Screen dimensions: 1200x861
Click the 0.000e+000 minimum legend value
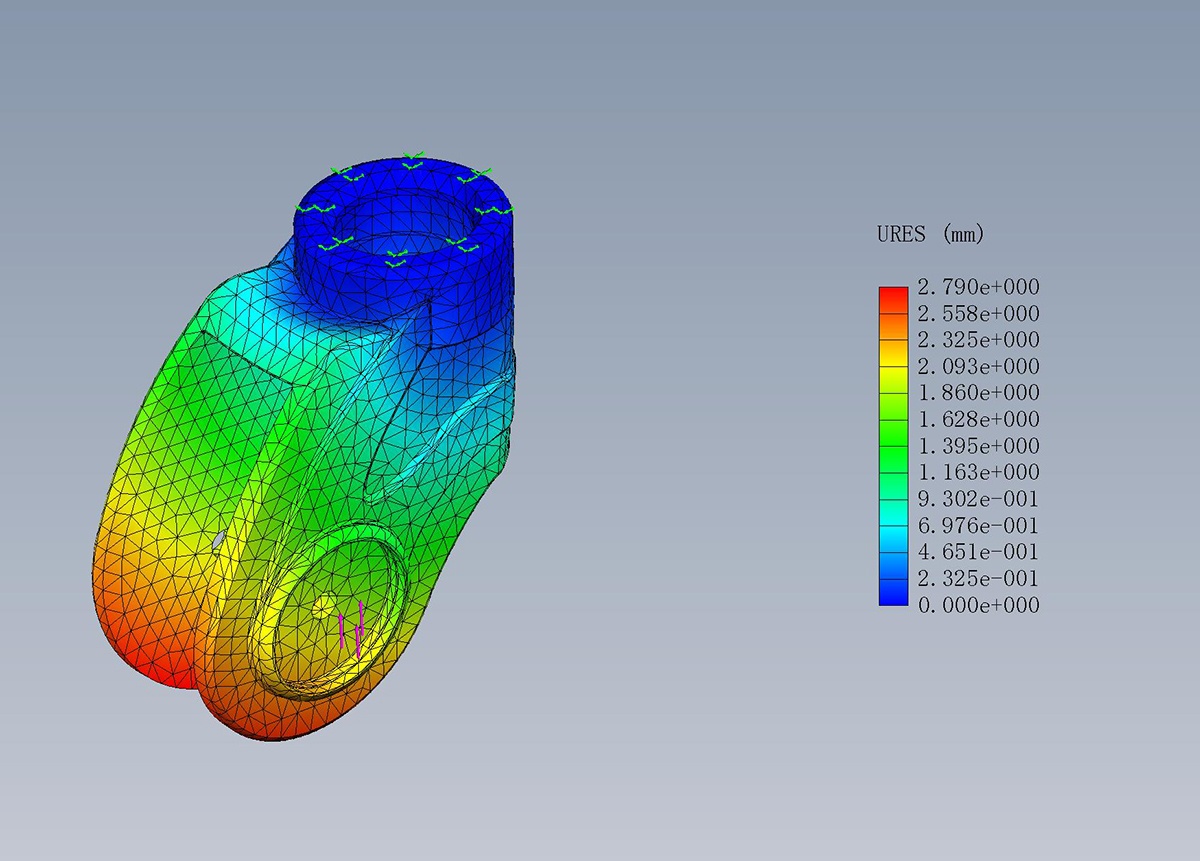pos(978,606)
